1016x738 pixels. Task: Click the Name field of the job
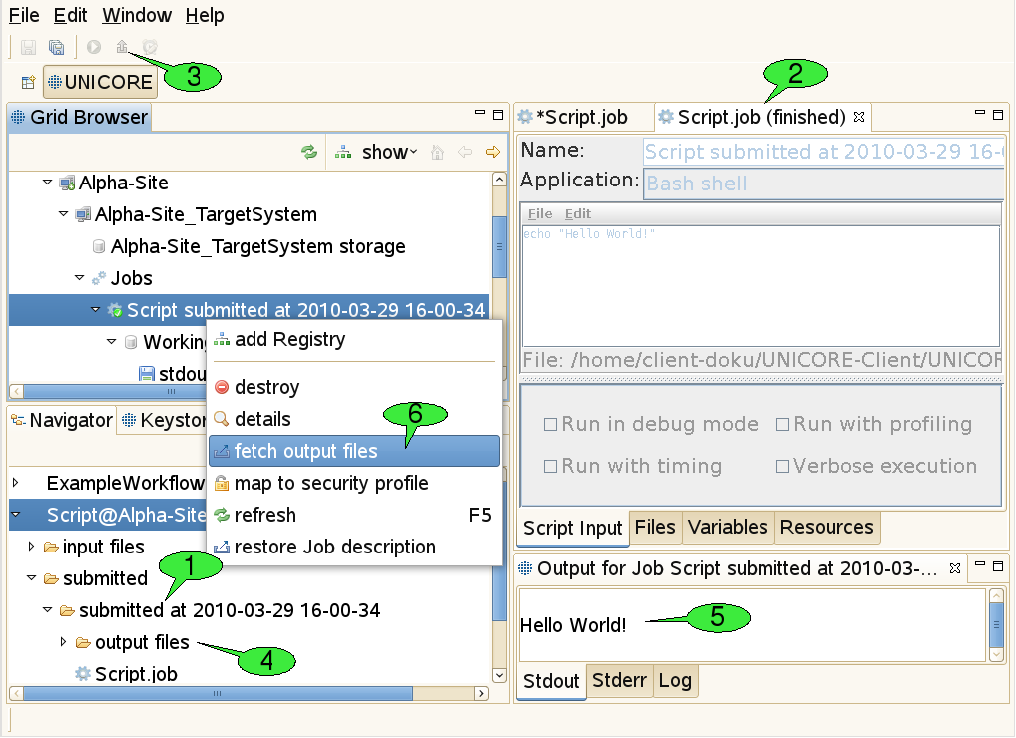824,152
